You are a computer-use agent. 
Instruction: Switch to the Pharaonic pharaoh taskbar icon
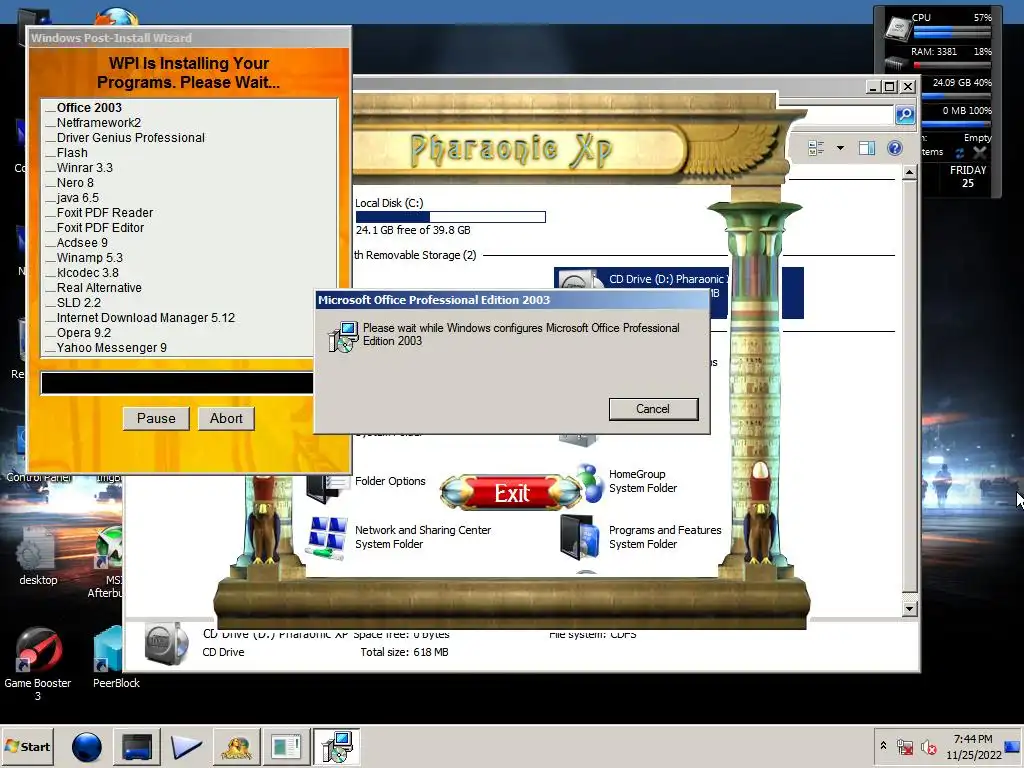(x=236, y=746)
